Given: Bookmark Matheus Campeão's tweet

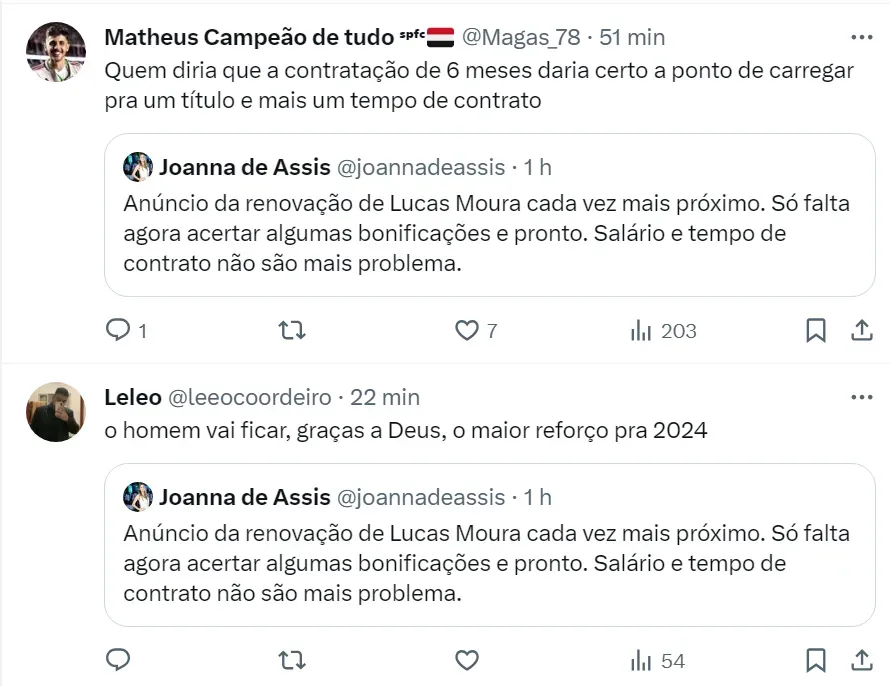Looking at the screenshot, I should [816, 330].
